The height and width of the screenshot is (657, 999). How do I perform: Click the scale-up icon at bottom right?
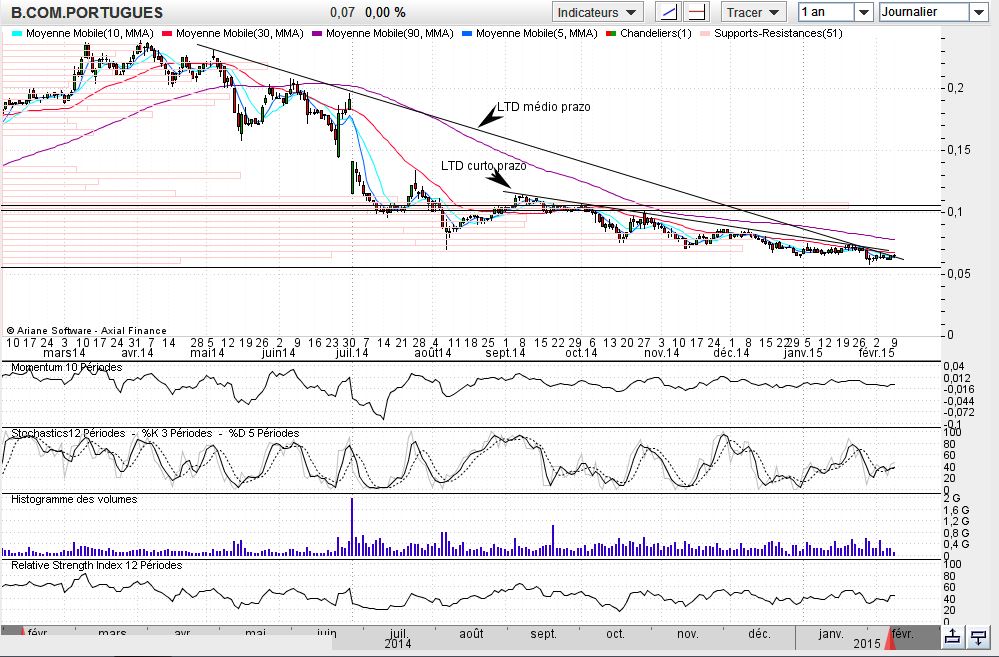[x=952, y=637]
